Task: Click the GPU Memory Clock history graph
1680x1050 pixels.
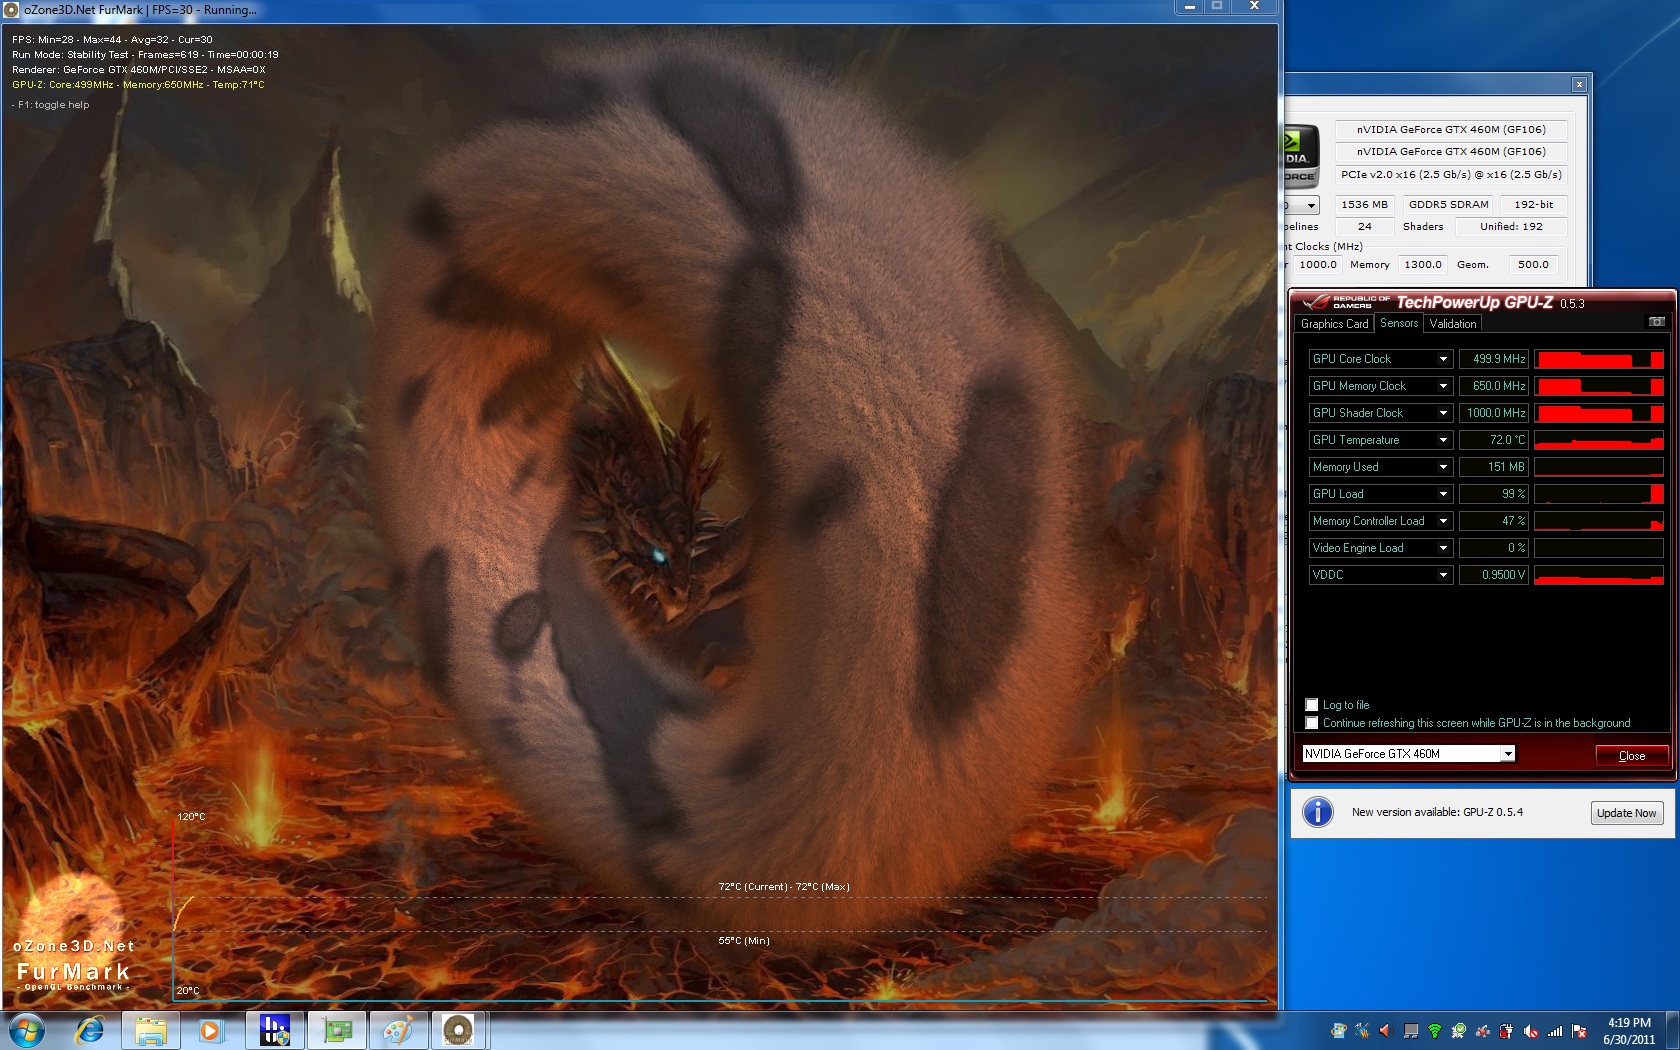Action: tap(1598, 385)
